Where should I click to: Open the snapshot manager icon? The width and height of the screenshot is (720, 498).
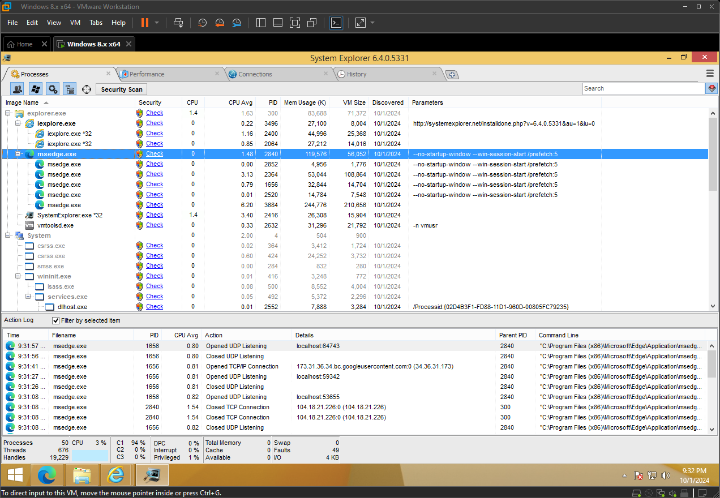click(237, 22)
